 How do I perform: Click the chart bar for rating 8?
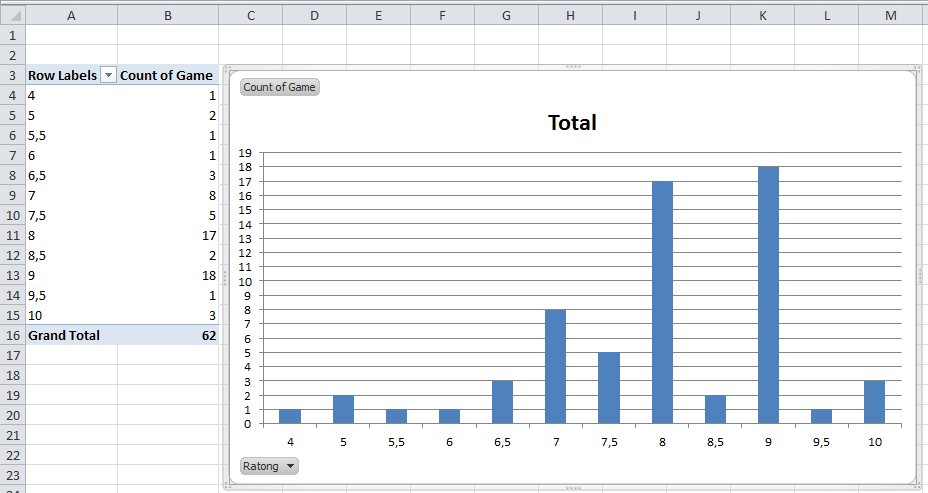tap(662, 302)
